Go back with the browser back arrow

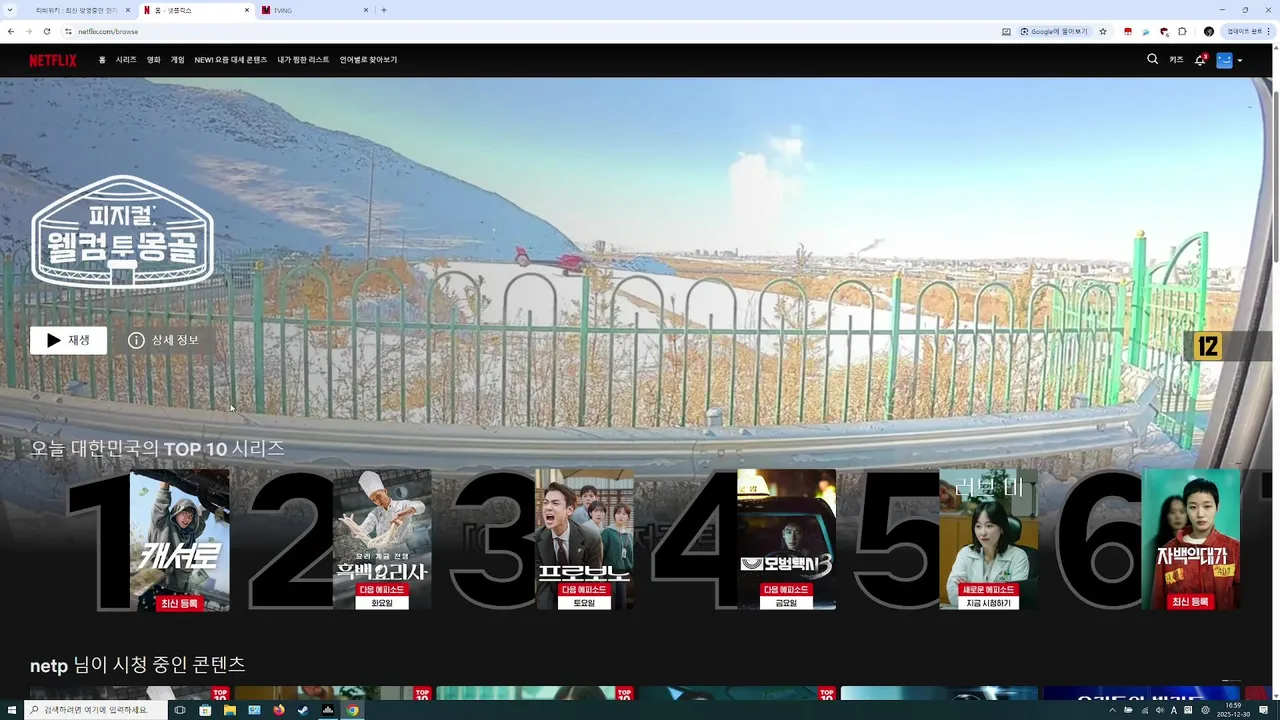click(x=11, y=31)
